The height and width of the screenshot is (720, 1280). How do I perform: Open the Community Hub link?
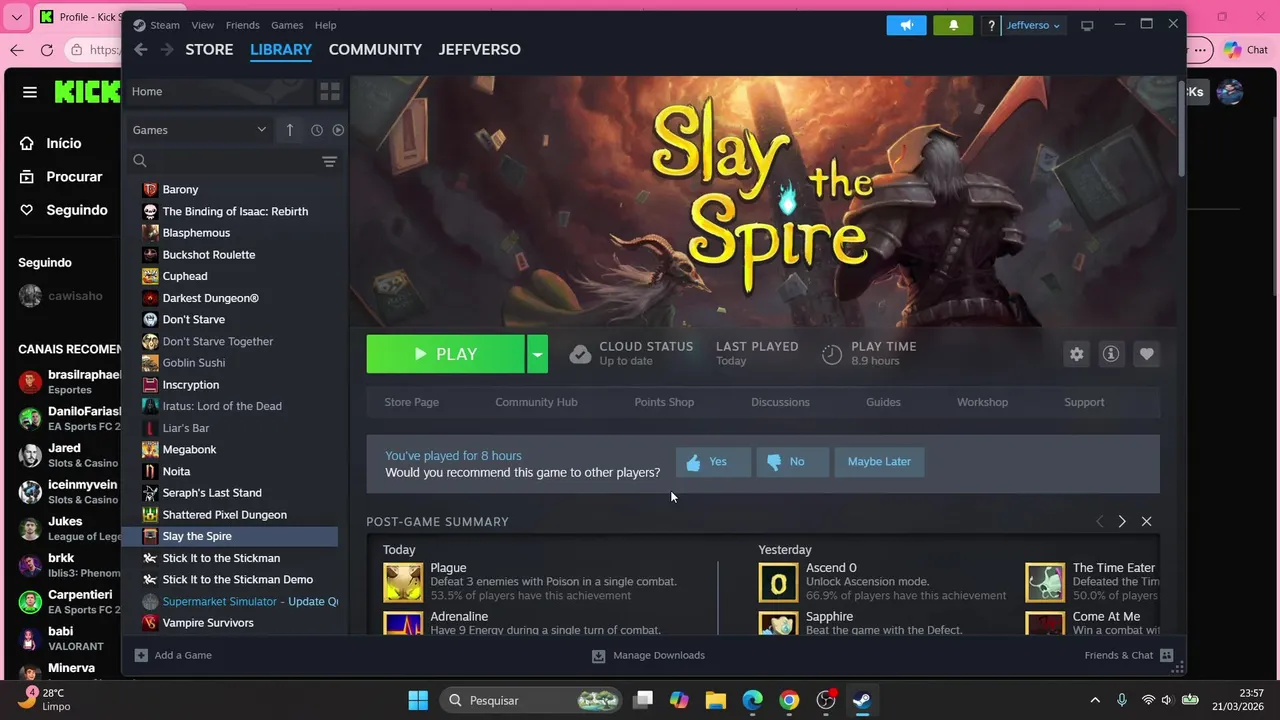click(536, 402)
